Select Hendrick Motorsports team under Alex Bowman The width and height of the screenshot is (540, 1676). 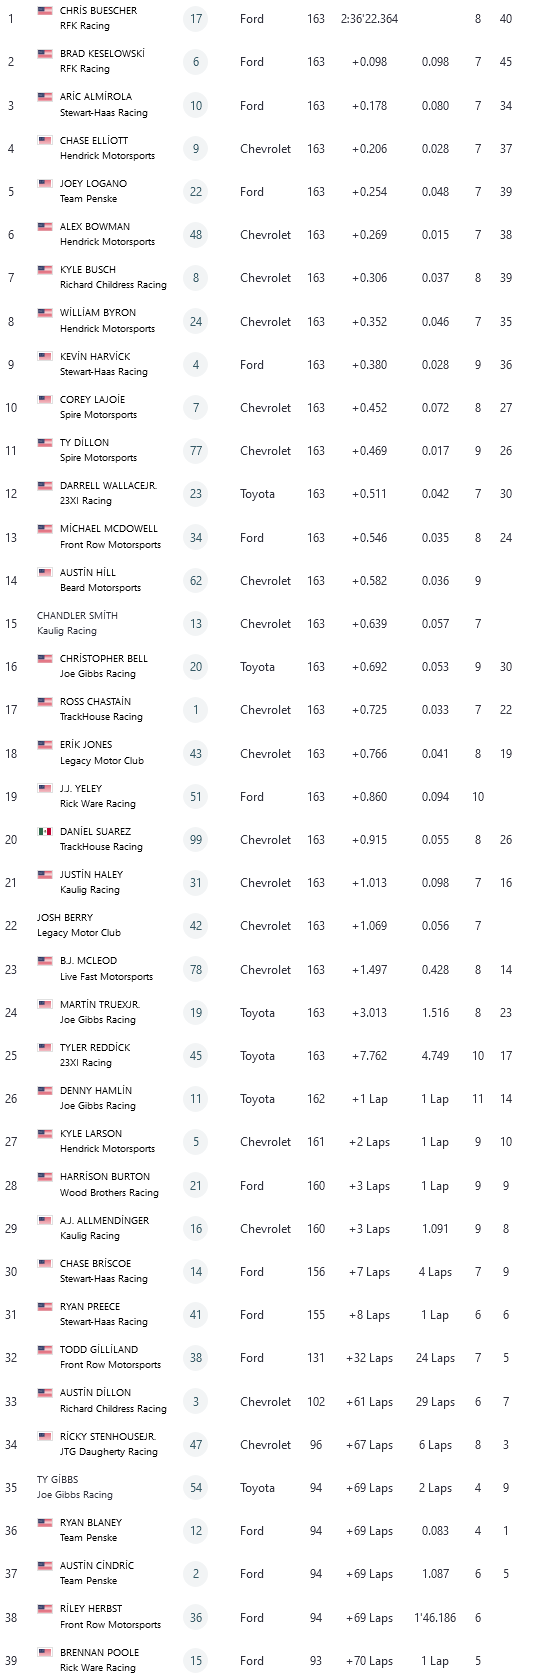coord(107,242)
